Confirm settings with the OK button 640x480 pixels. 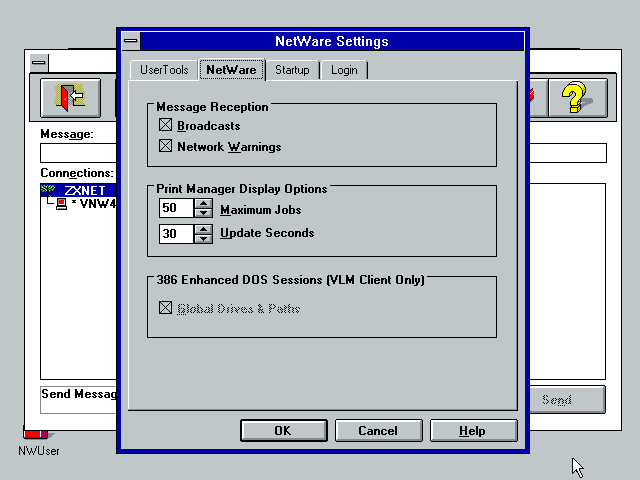[284, 431]
